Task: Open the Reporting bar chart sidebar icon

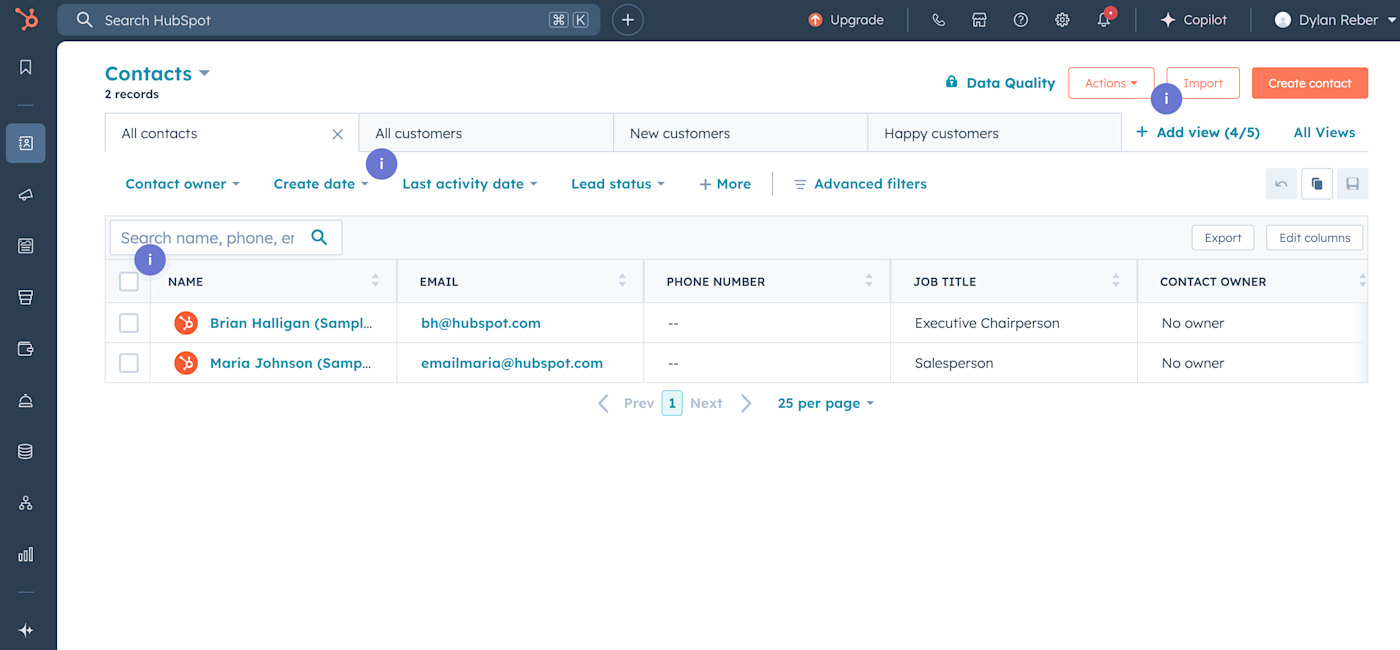Action: [x=26, y=554]
